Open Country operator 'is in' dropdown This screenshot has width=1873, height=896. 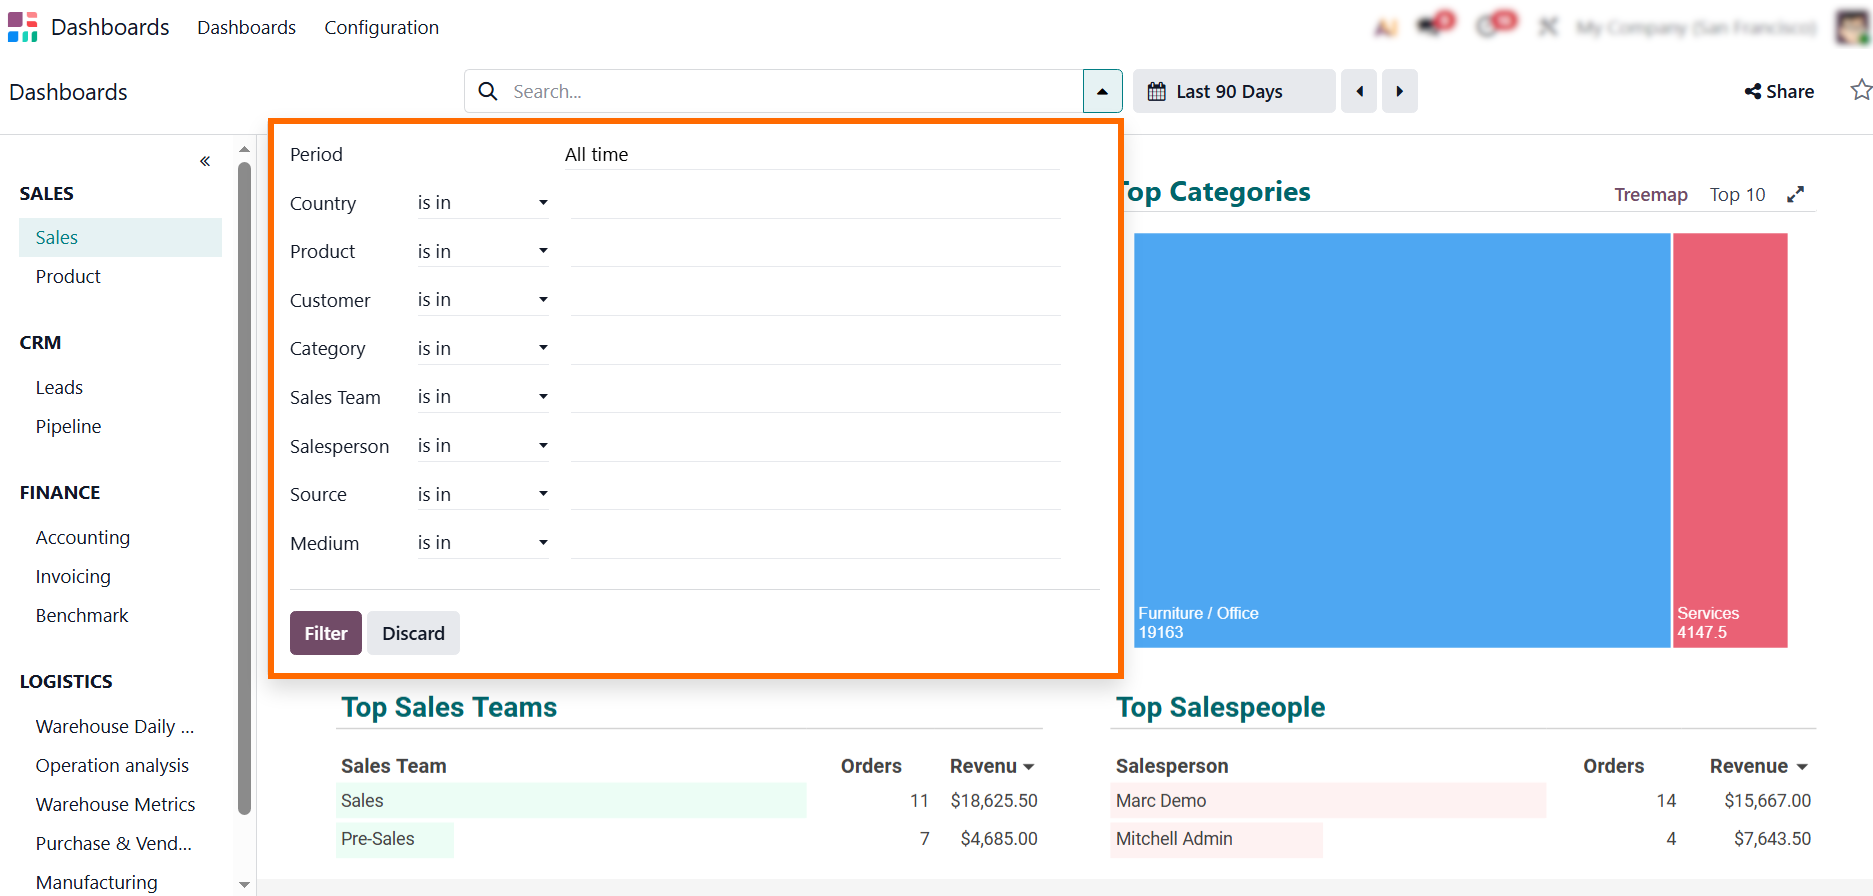(x=482, y=203)
